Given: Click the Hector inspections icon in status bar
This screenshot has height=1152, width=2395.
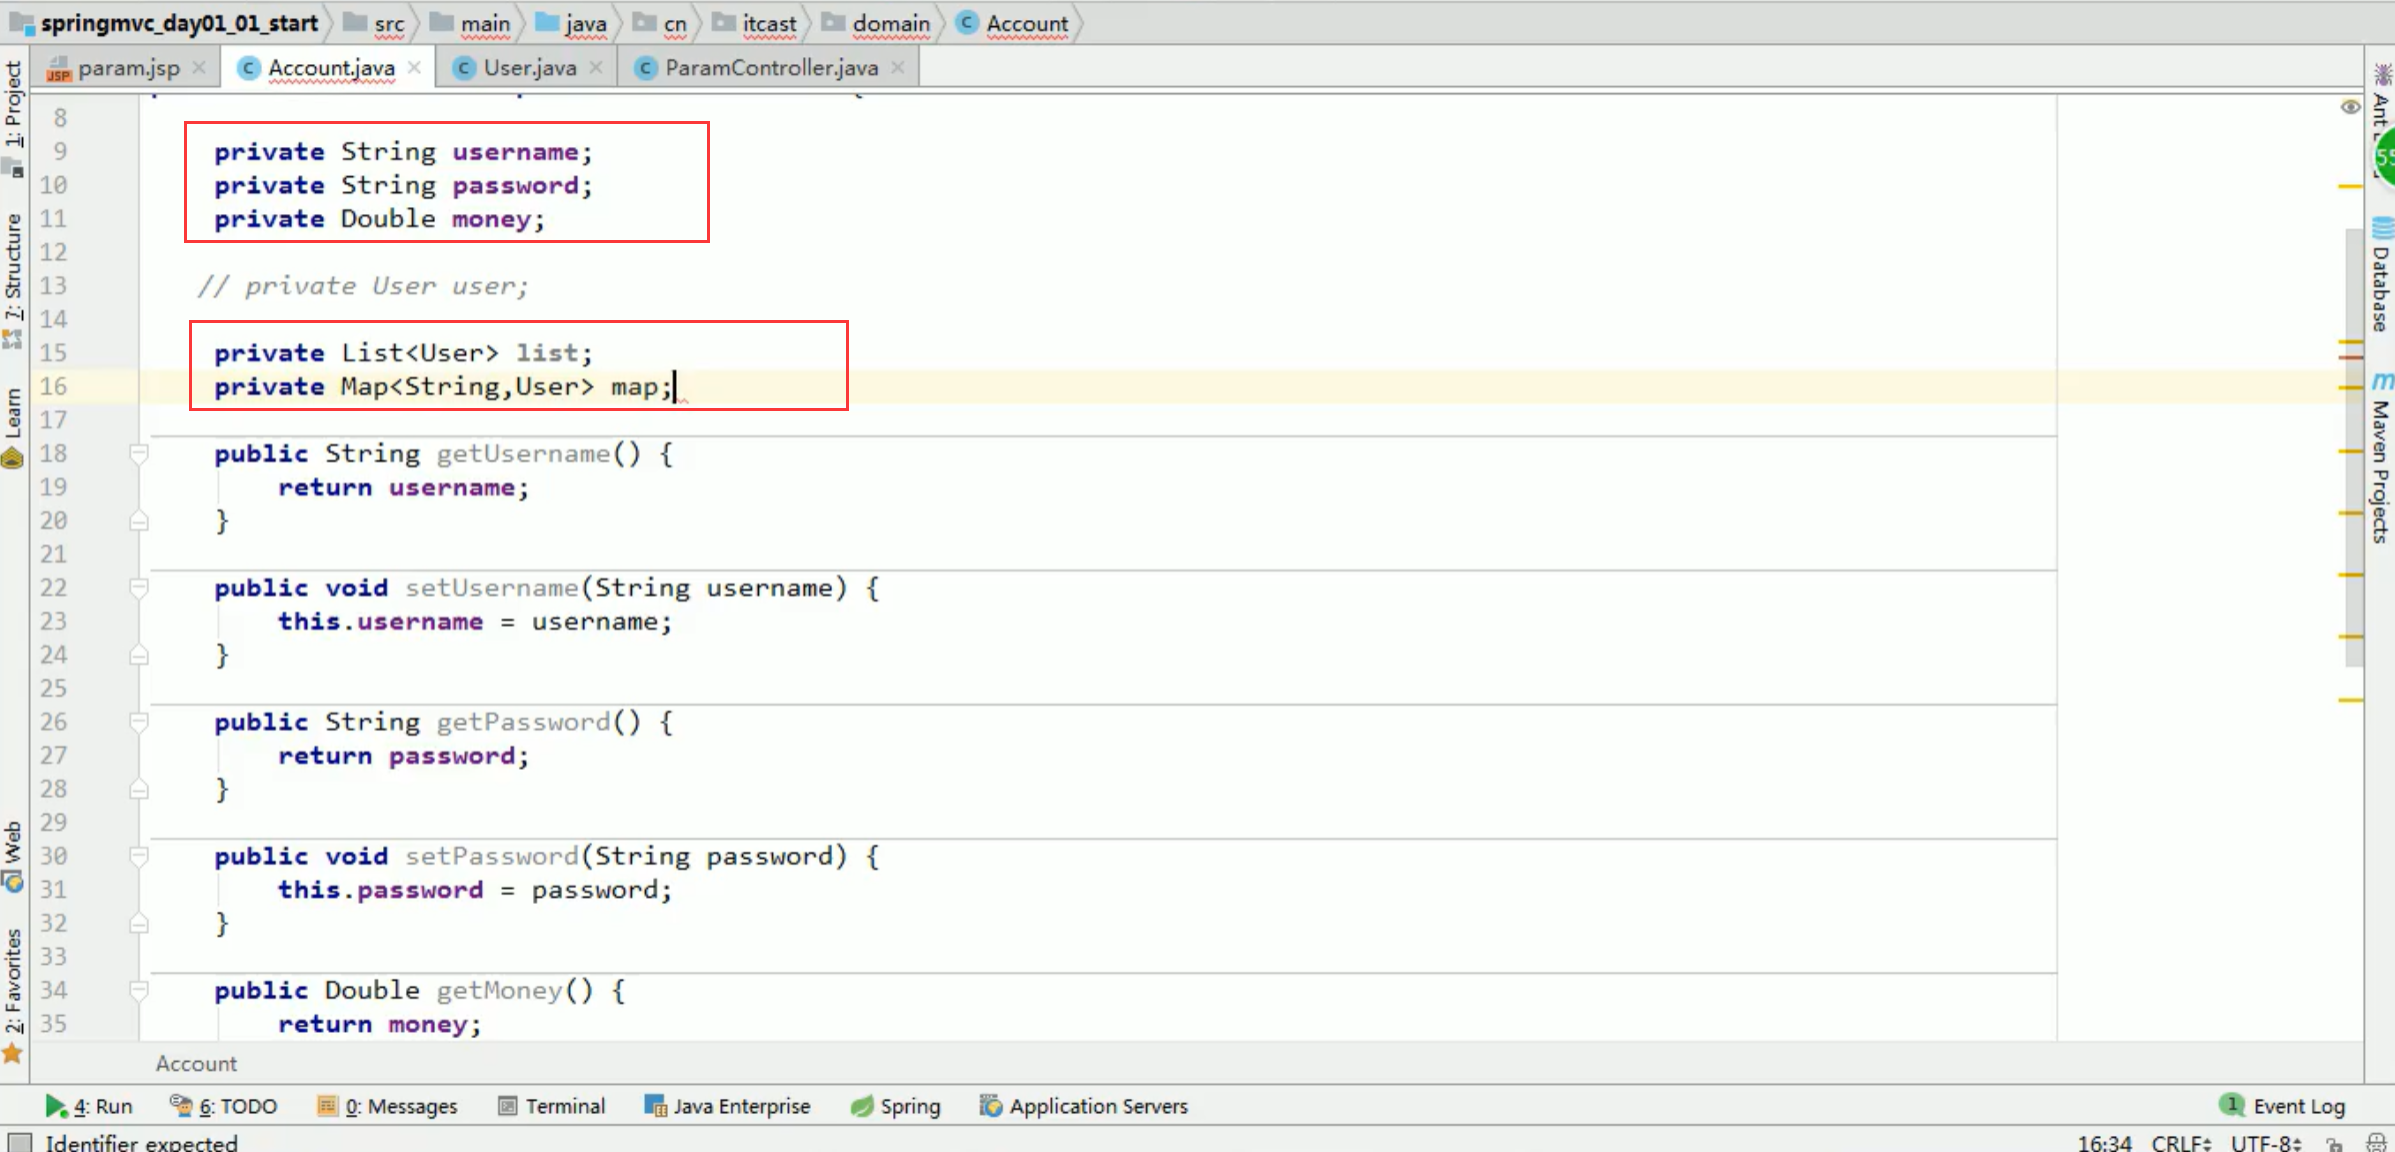Looking at the screenshot, I should coord(2376,1143).
